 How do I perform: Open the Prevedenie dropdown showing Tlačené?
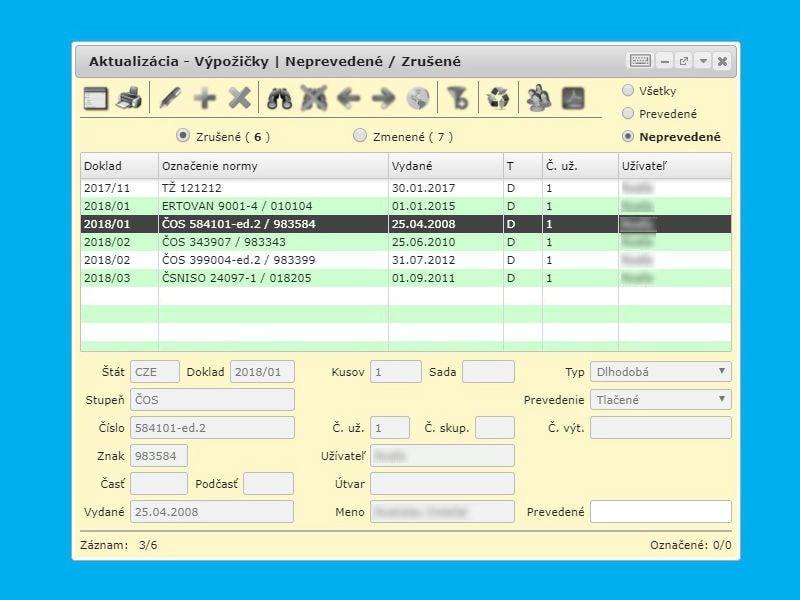click(x=661, y=399)
